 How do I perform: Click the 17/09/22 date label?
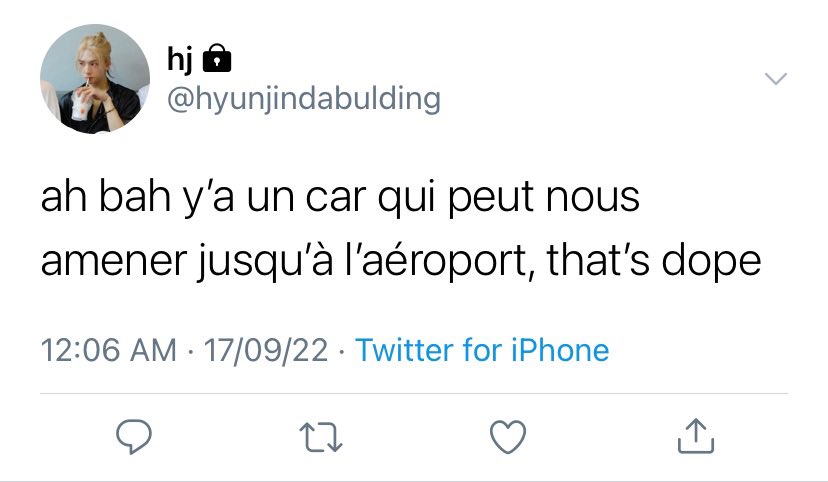[266, 350]
